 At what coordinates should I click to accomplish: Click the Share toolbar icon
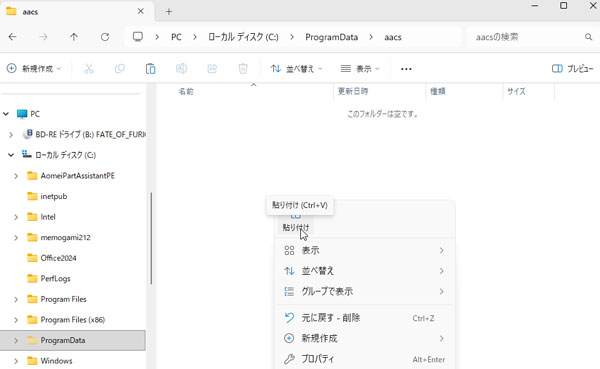pyautogui.click(x=212, y=69)
